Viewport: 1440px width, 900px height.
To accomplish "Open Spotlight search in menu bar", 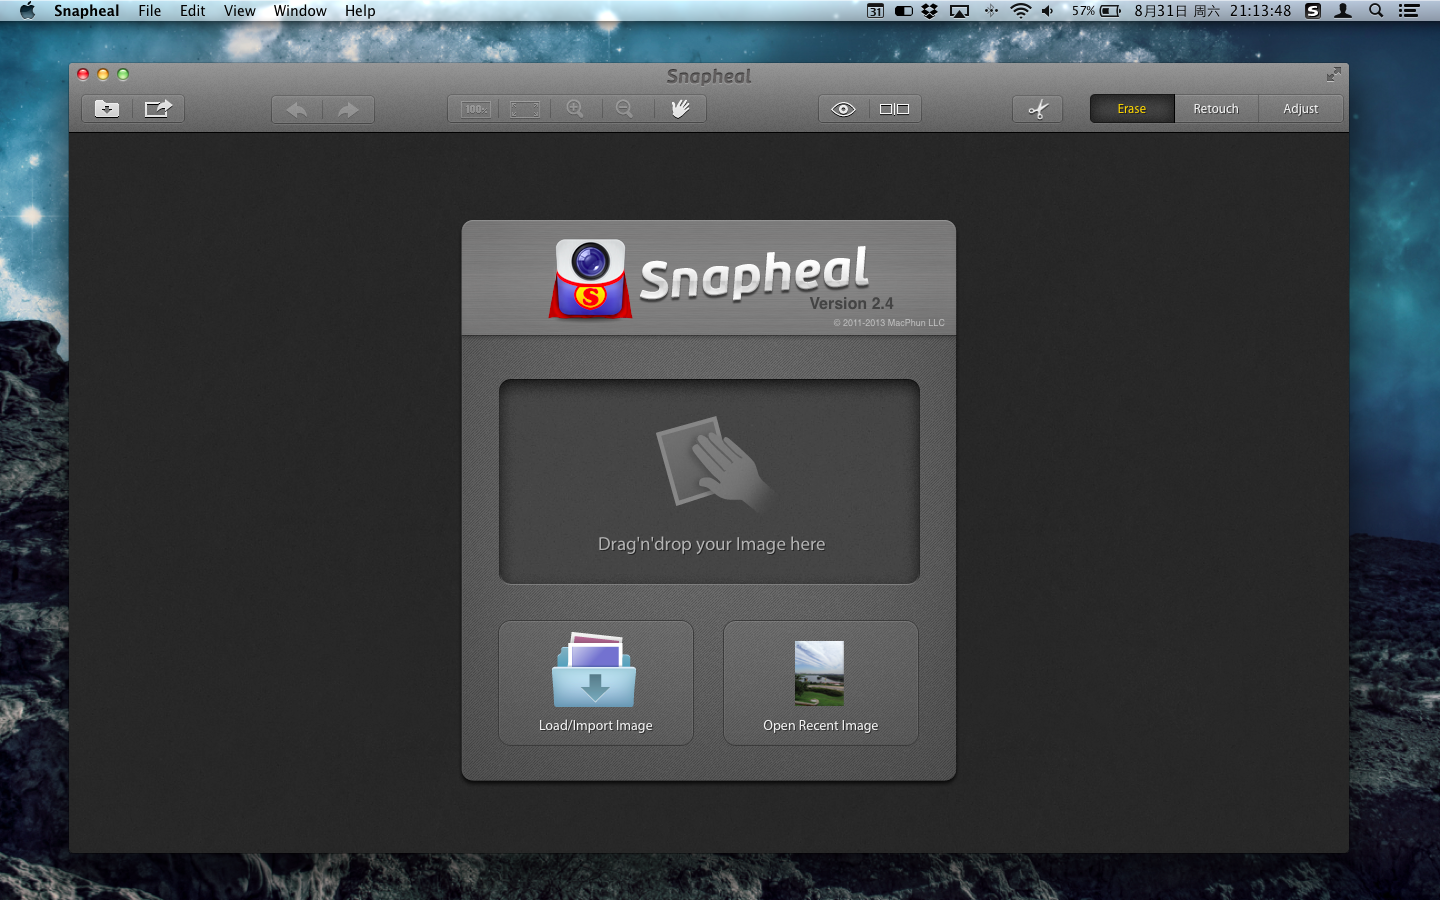I will [x=1377, y=11].
